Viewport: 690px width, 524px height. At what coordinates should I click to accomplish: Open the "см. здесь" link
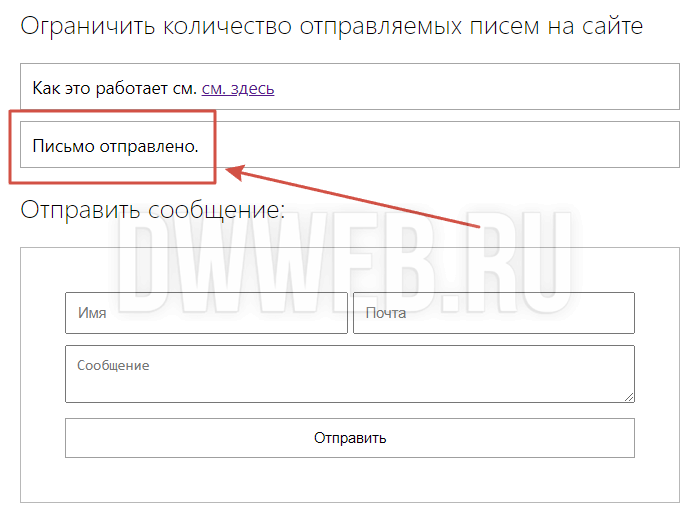tap(238, 88)
